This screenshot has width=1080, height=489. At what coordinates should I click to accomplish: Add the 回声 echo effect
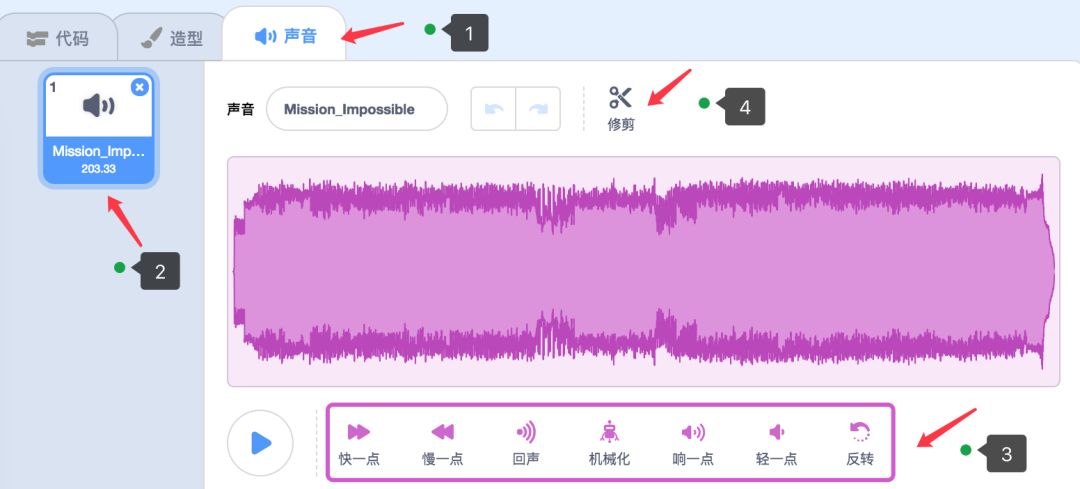526,444
